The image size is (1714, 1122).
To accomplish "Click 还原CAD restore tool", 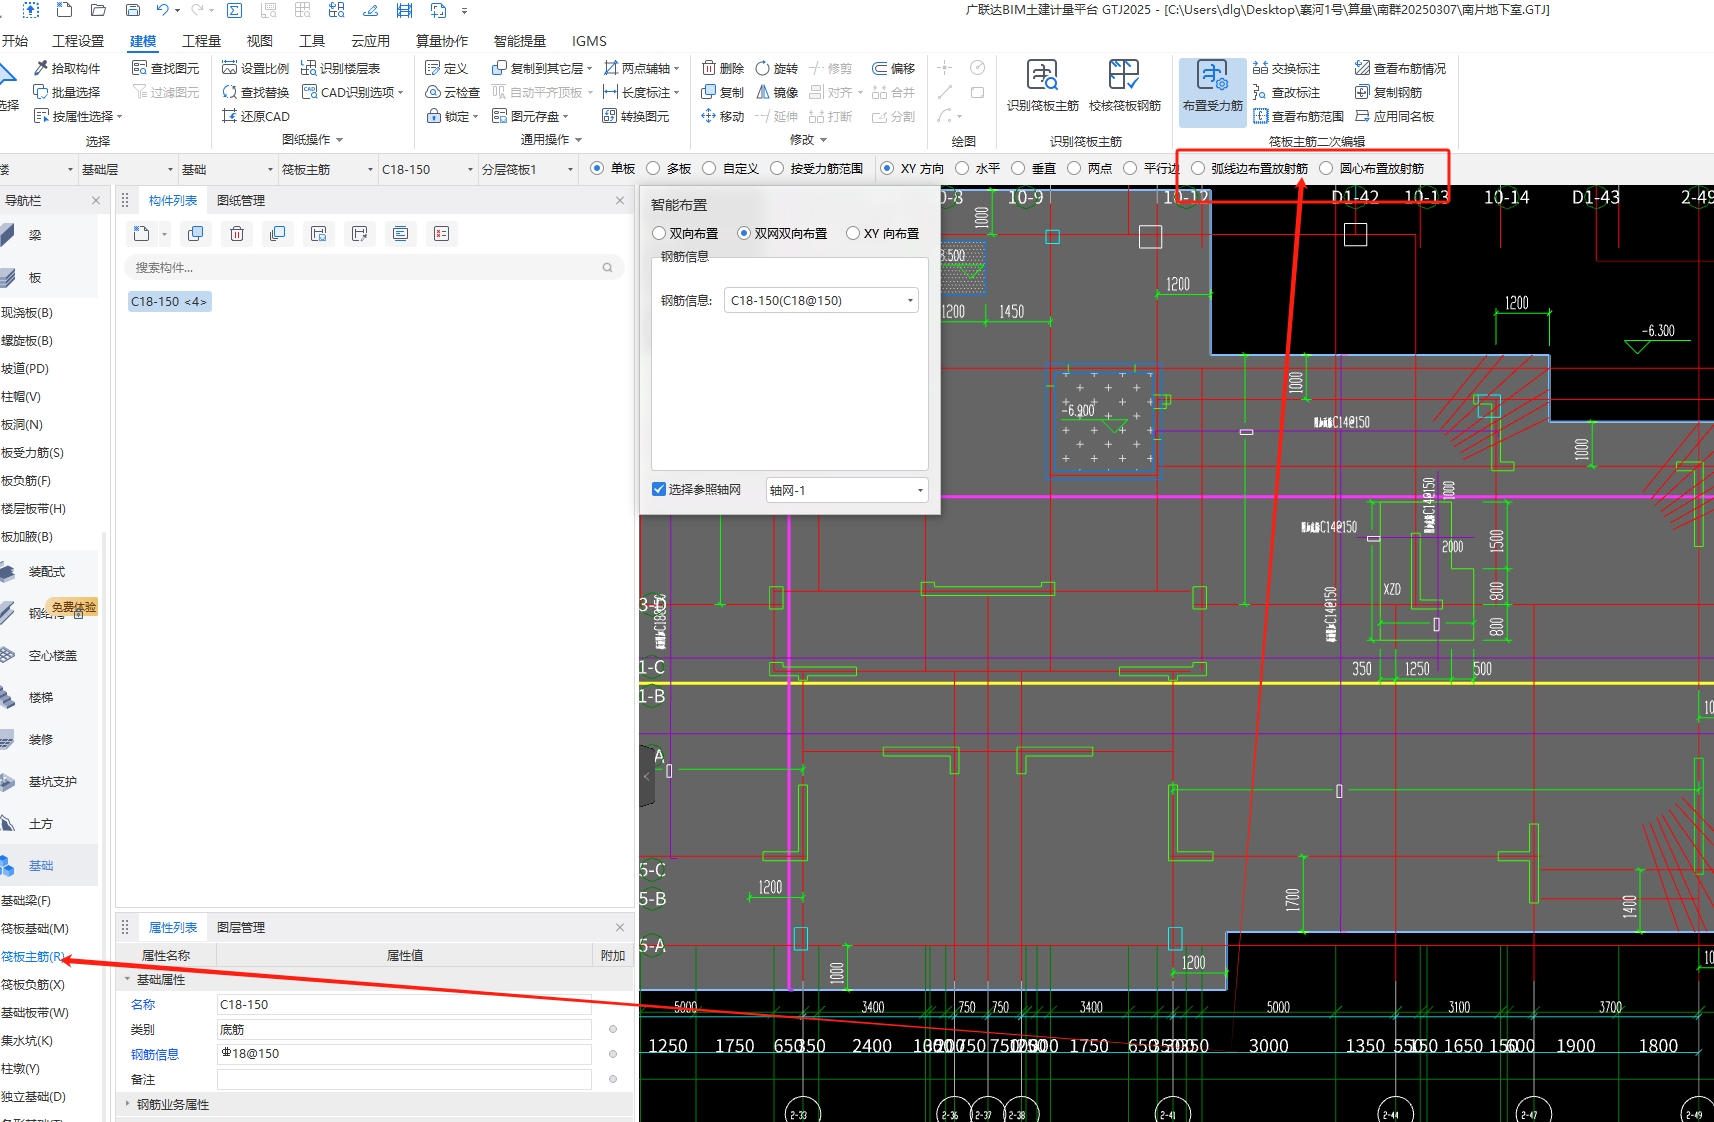I will coord(256,116).
